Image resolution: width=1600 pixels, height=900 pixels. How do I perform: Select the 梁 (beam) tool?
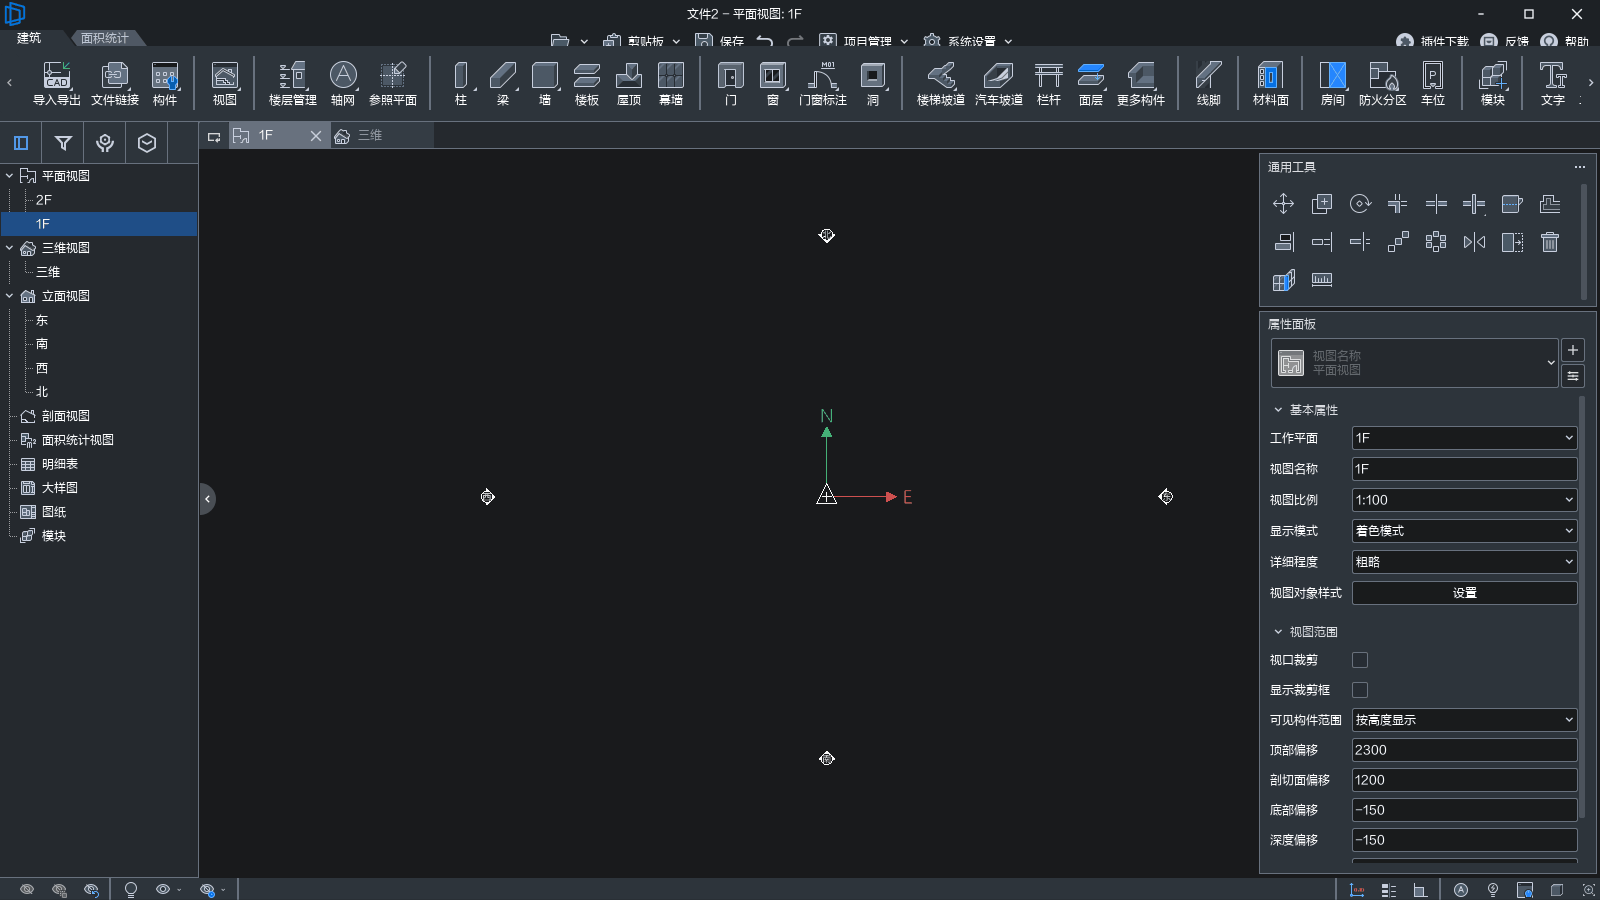pos(503,83)
